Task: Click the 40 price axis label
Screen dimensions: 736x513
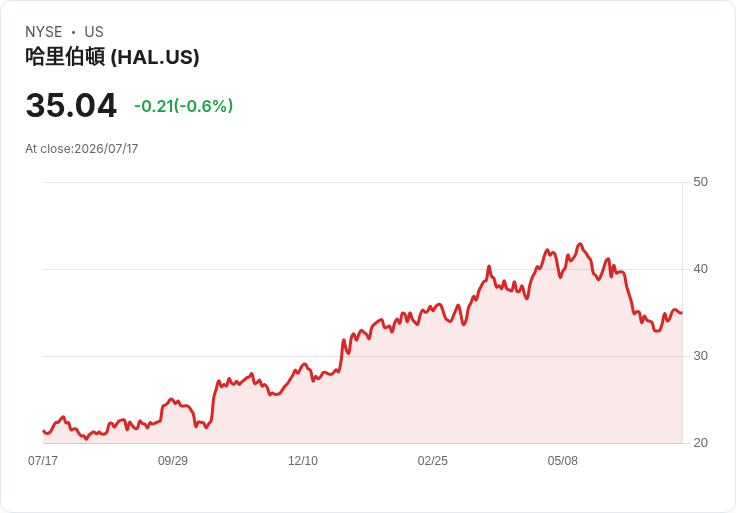Action: [x=700, y=269]
